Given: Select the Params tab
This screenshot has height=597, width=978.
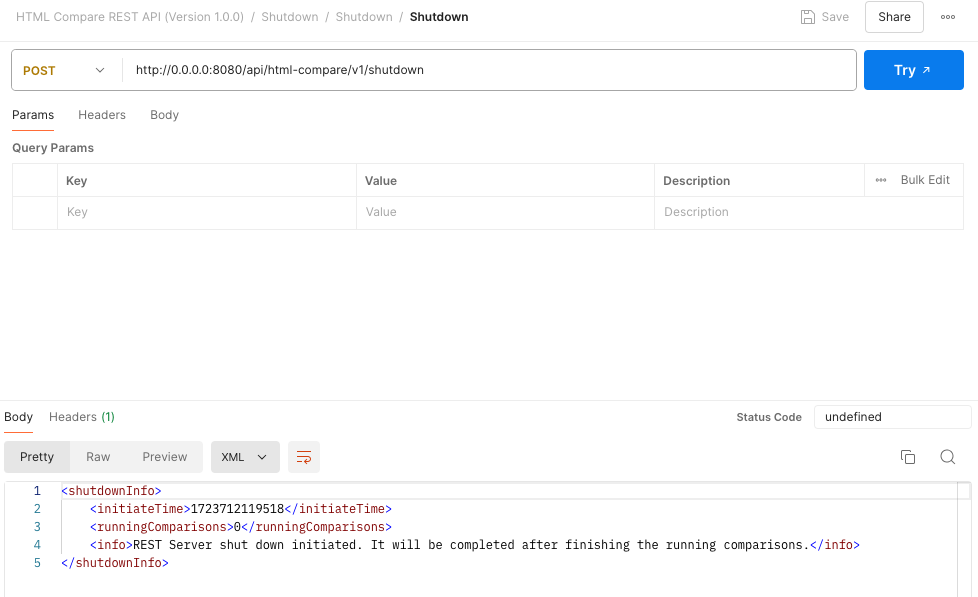Looking at the screenshot, I should [x=33, y=115].
